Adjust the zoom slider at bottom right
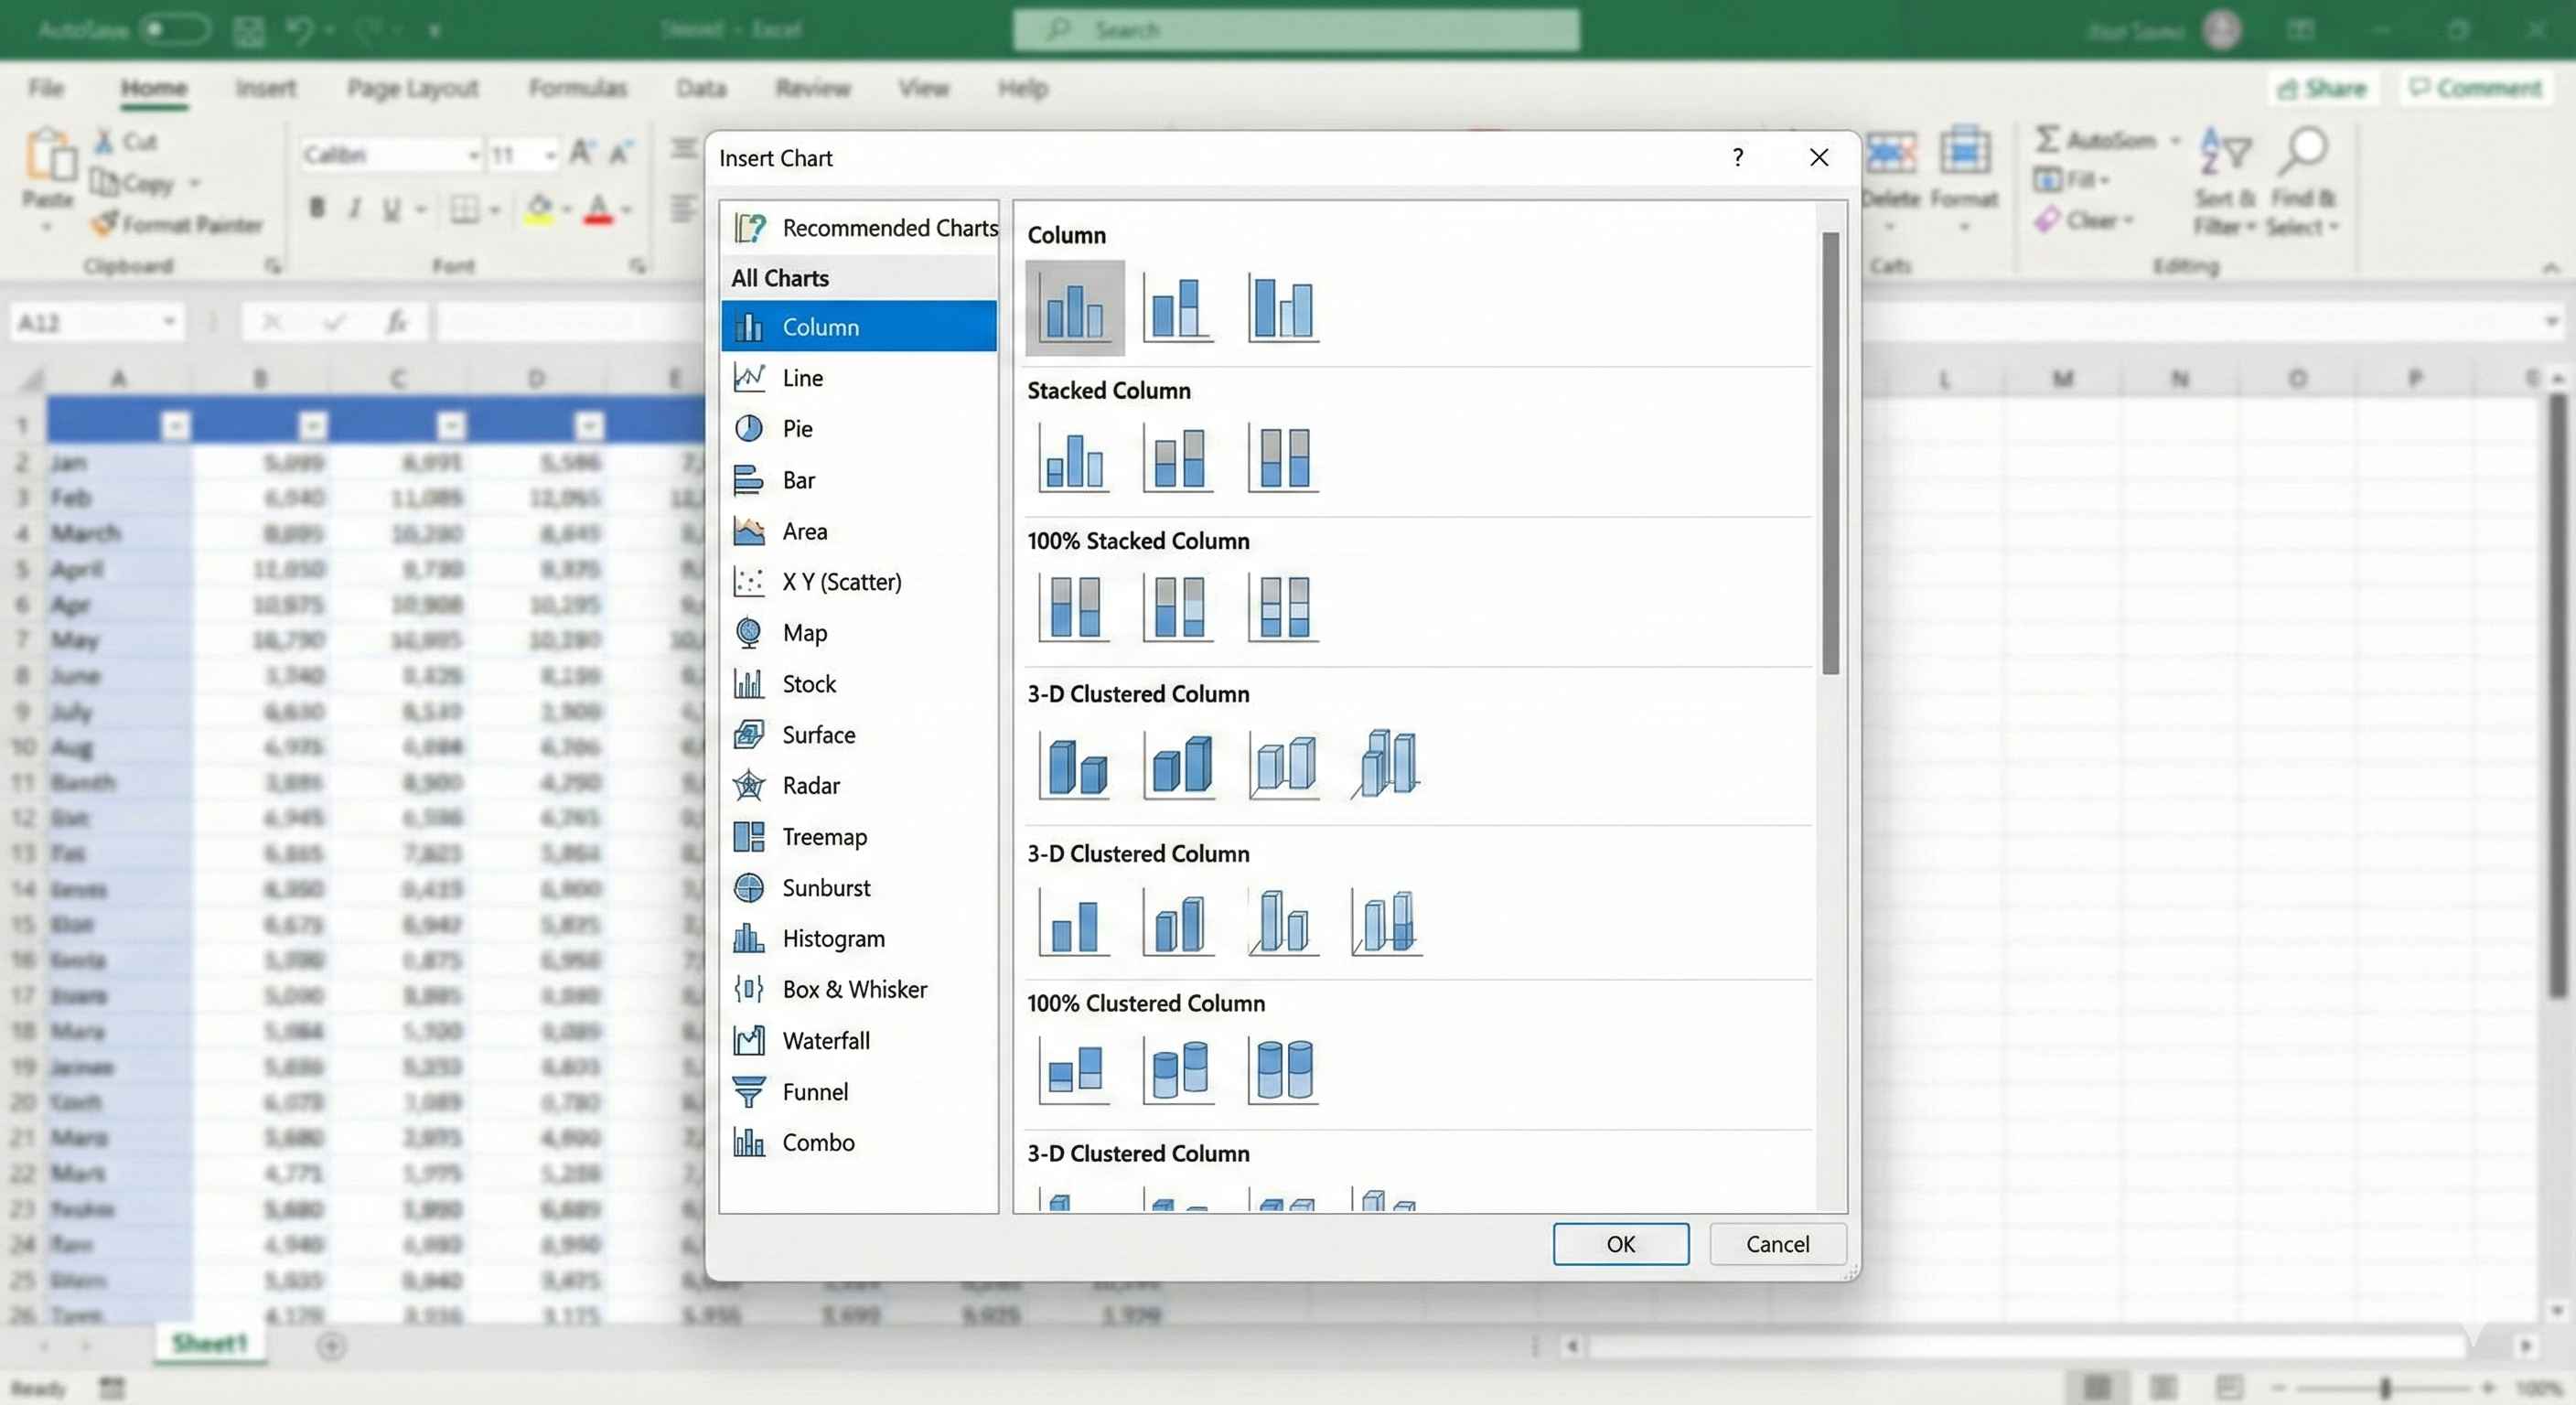This screenshot has width=2576, height=1405. click(2388, 1387)
